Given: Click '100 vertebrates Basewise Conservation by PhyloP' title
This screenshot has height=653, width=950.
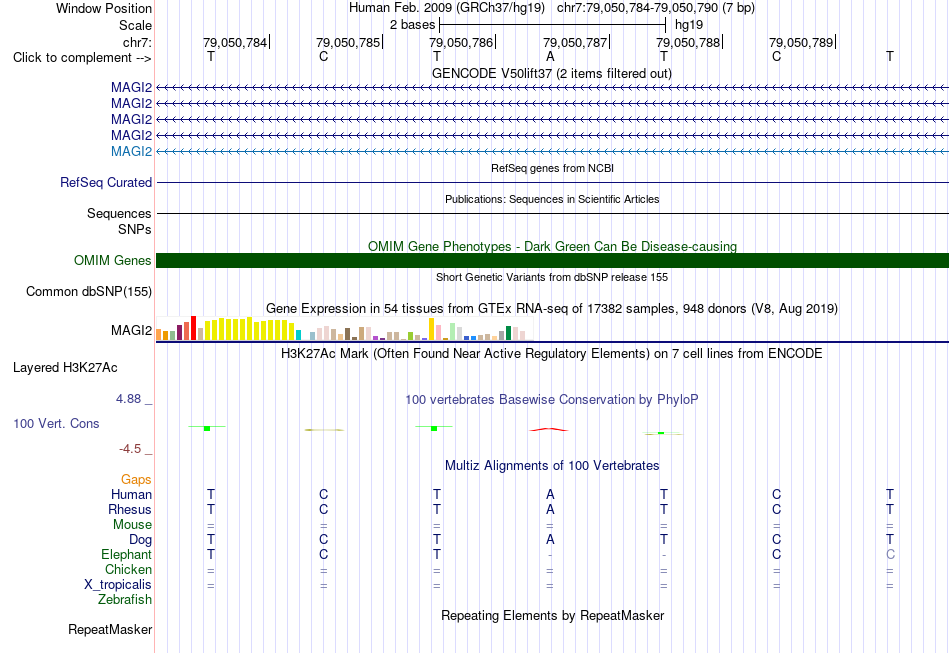Looking at the screenshot, I should tap(551, 400).
